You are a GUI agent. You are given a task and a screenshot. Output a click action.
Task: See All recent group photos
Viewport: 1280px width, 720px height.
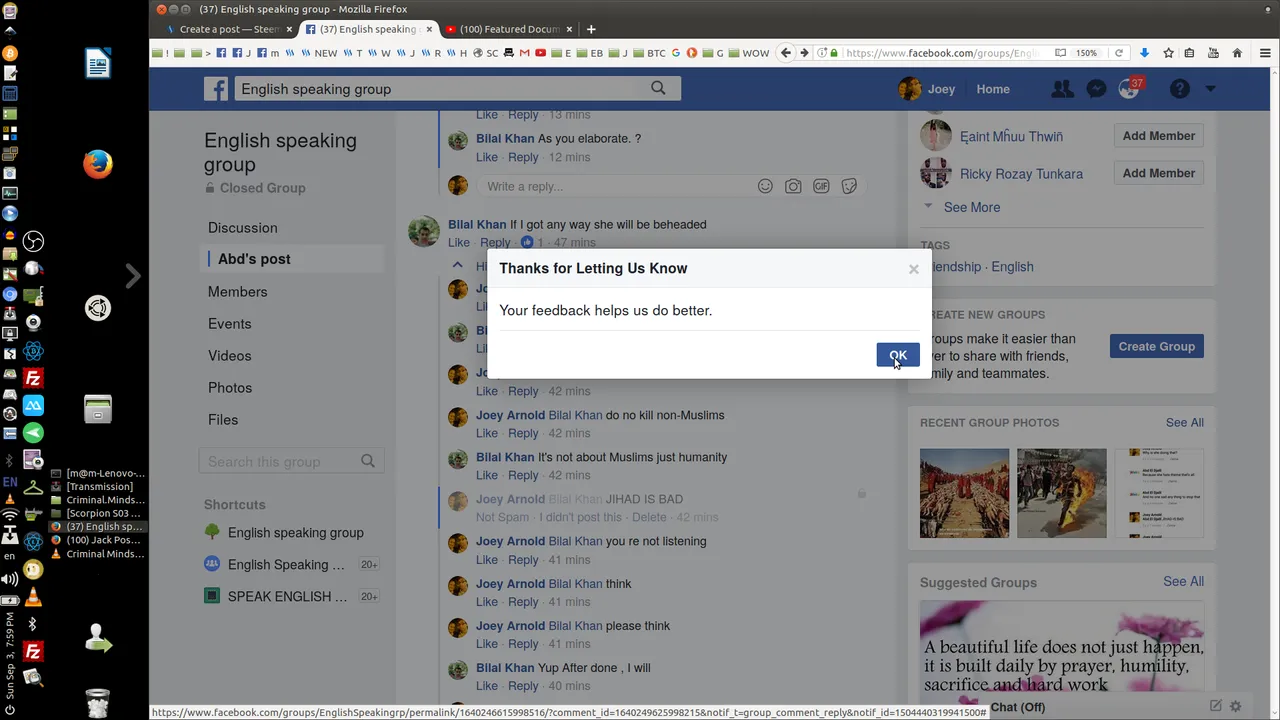pos(1184,422)
